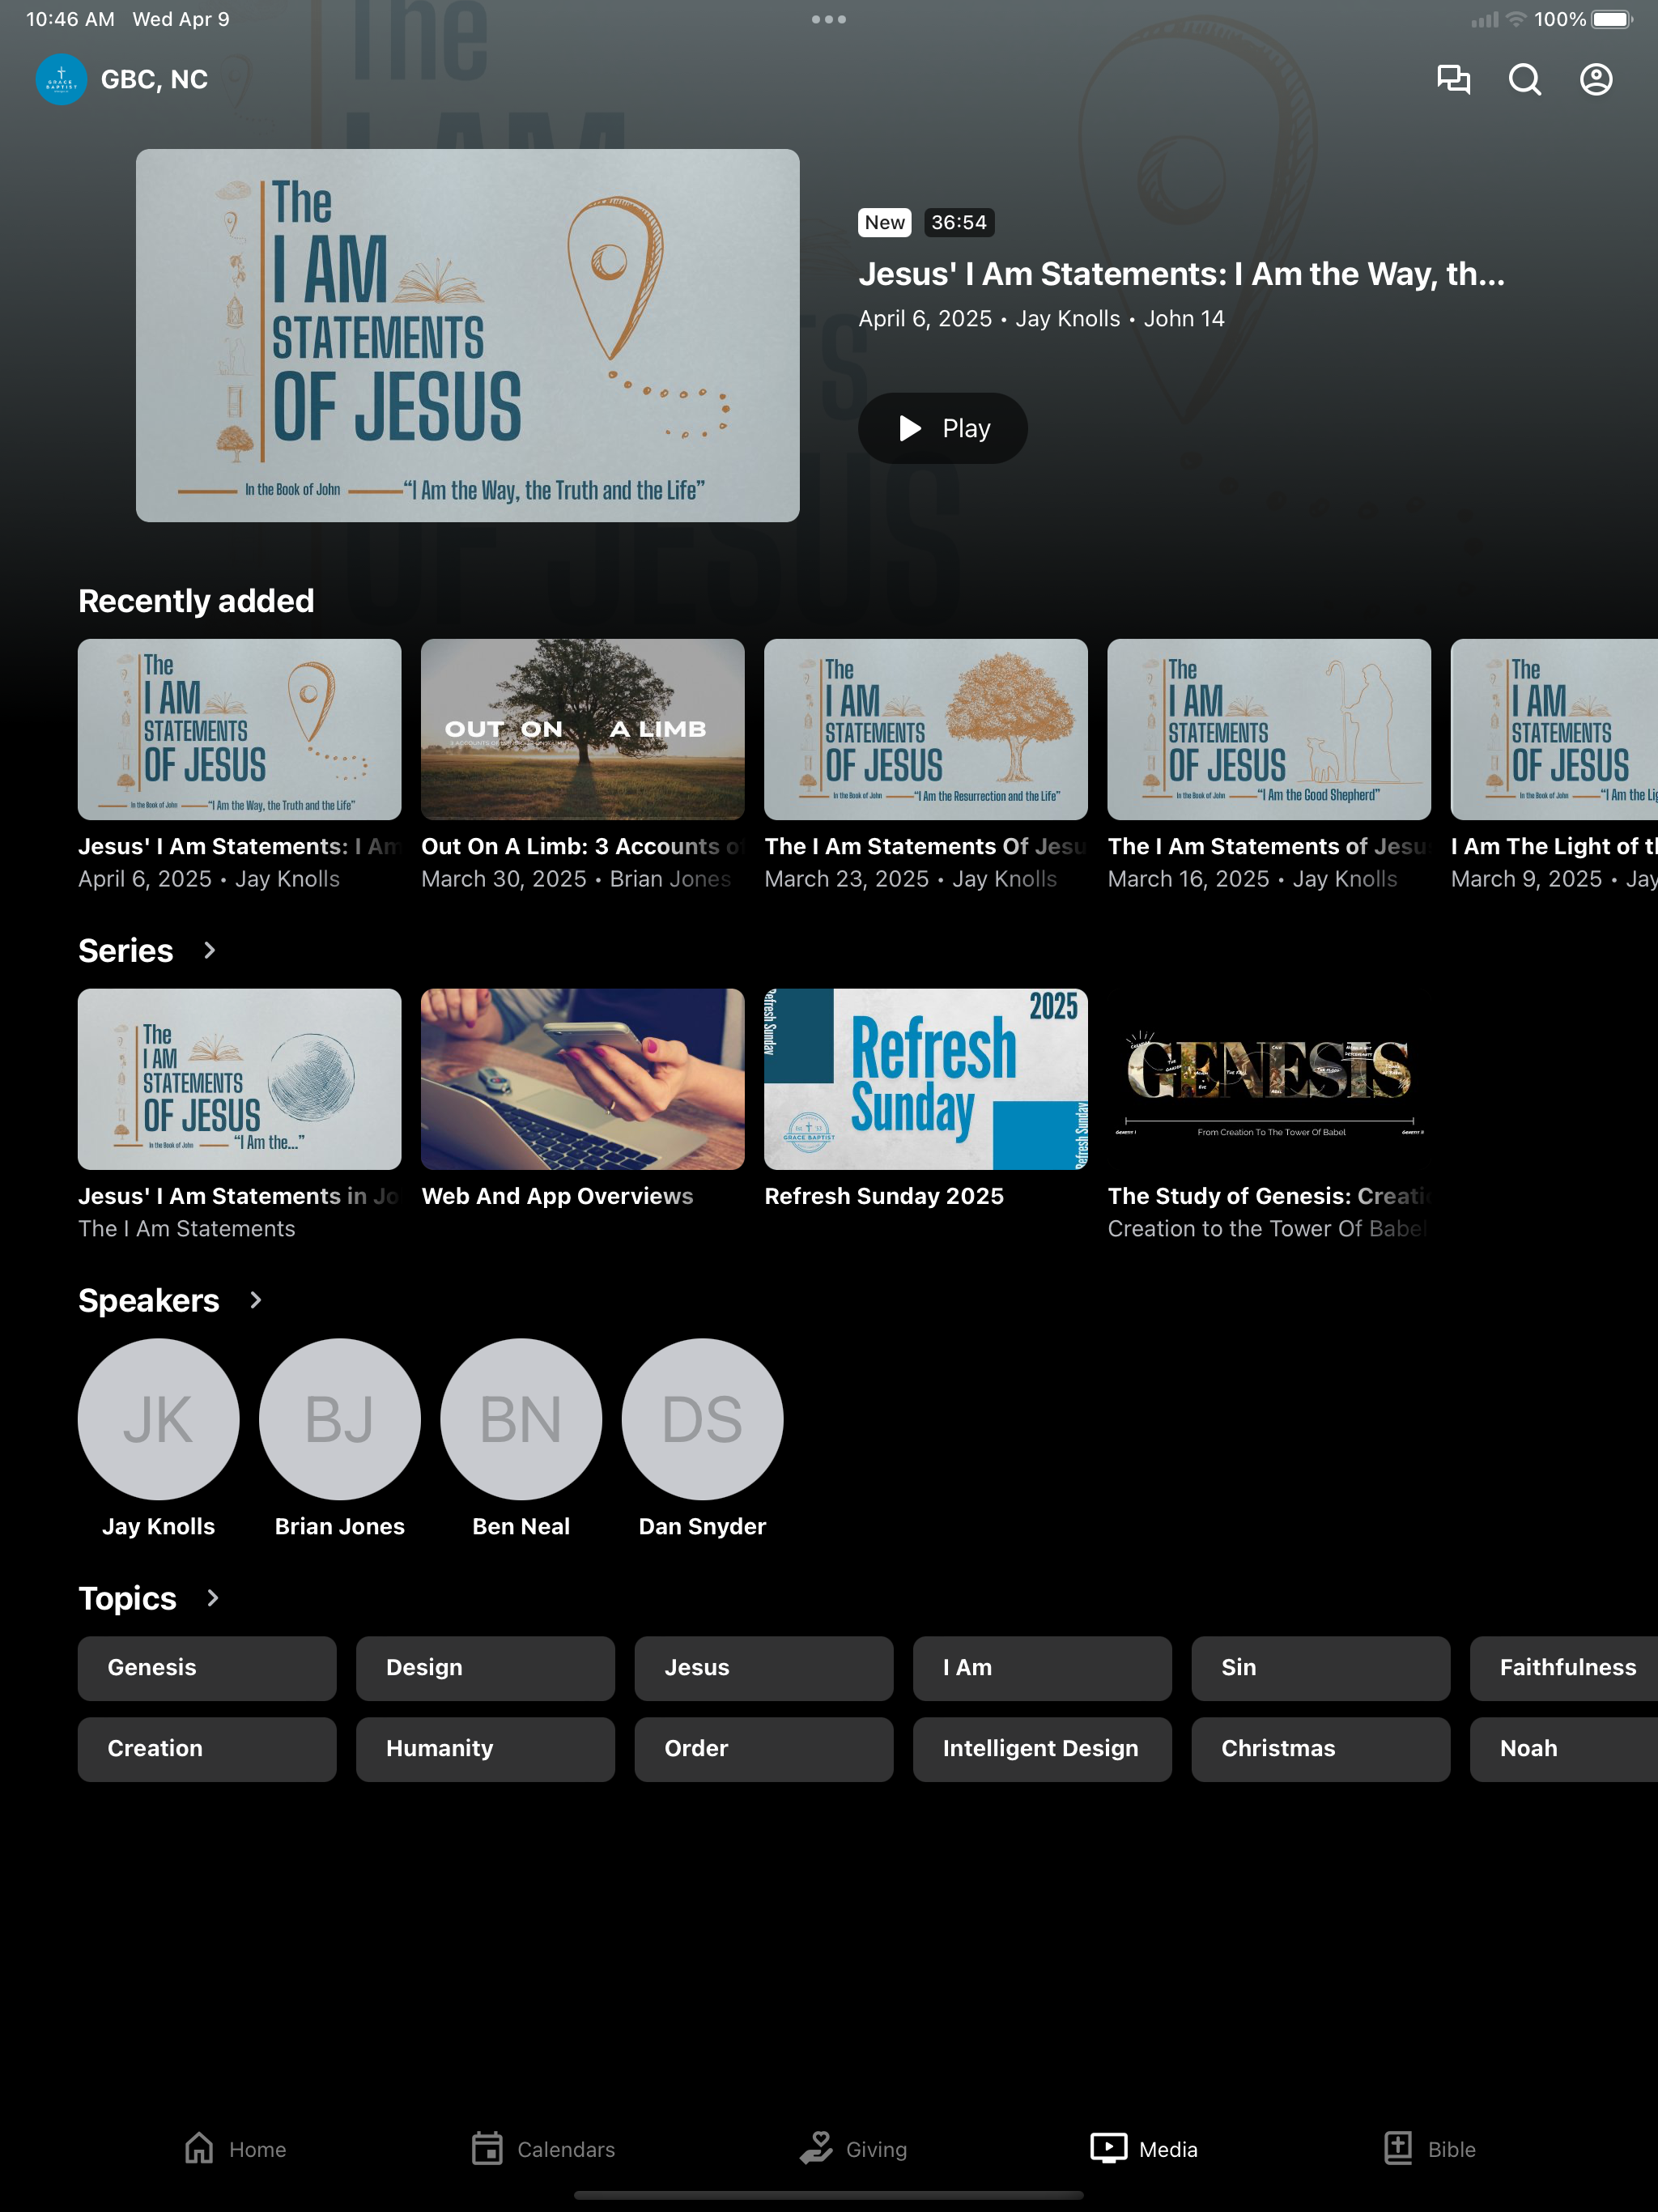Select the Media tab
Screen dimensions: 1658x2212
tap(1144, 2148)
